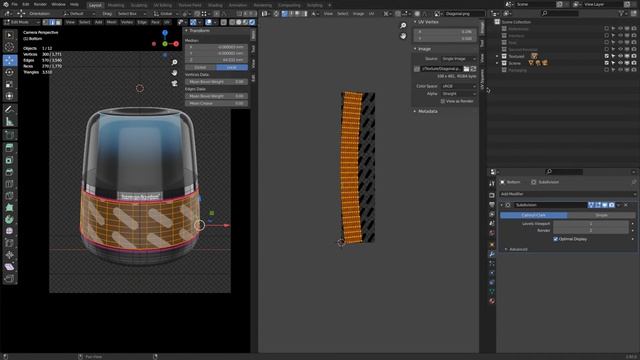640x360 pixels.
Task: Toggle camera view icon in 3D viewport
Action: 174,83
